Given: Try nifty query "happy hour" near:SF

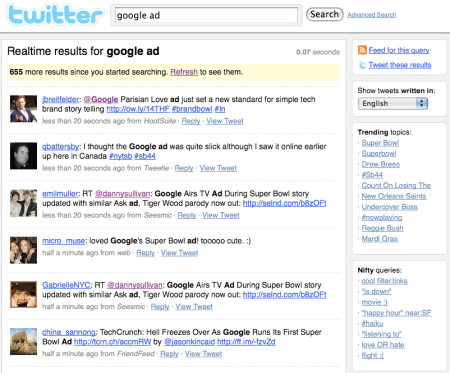Looking at the screenshot, I should pyautogui.click(x=396, y=313).
